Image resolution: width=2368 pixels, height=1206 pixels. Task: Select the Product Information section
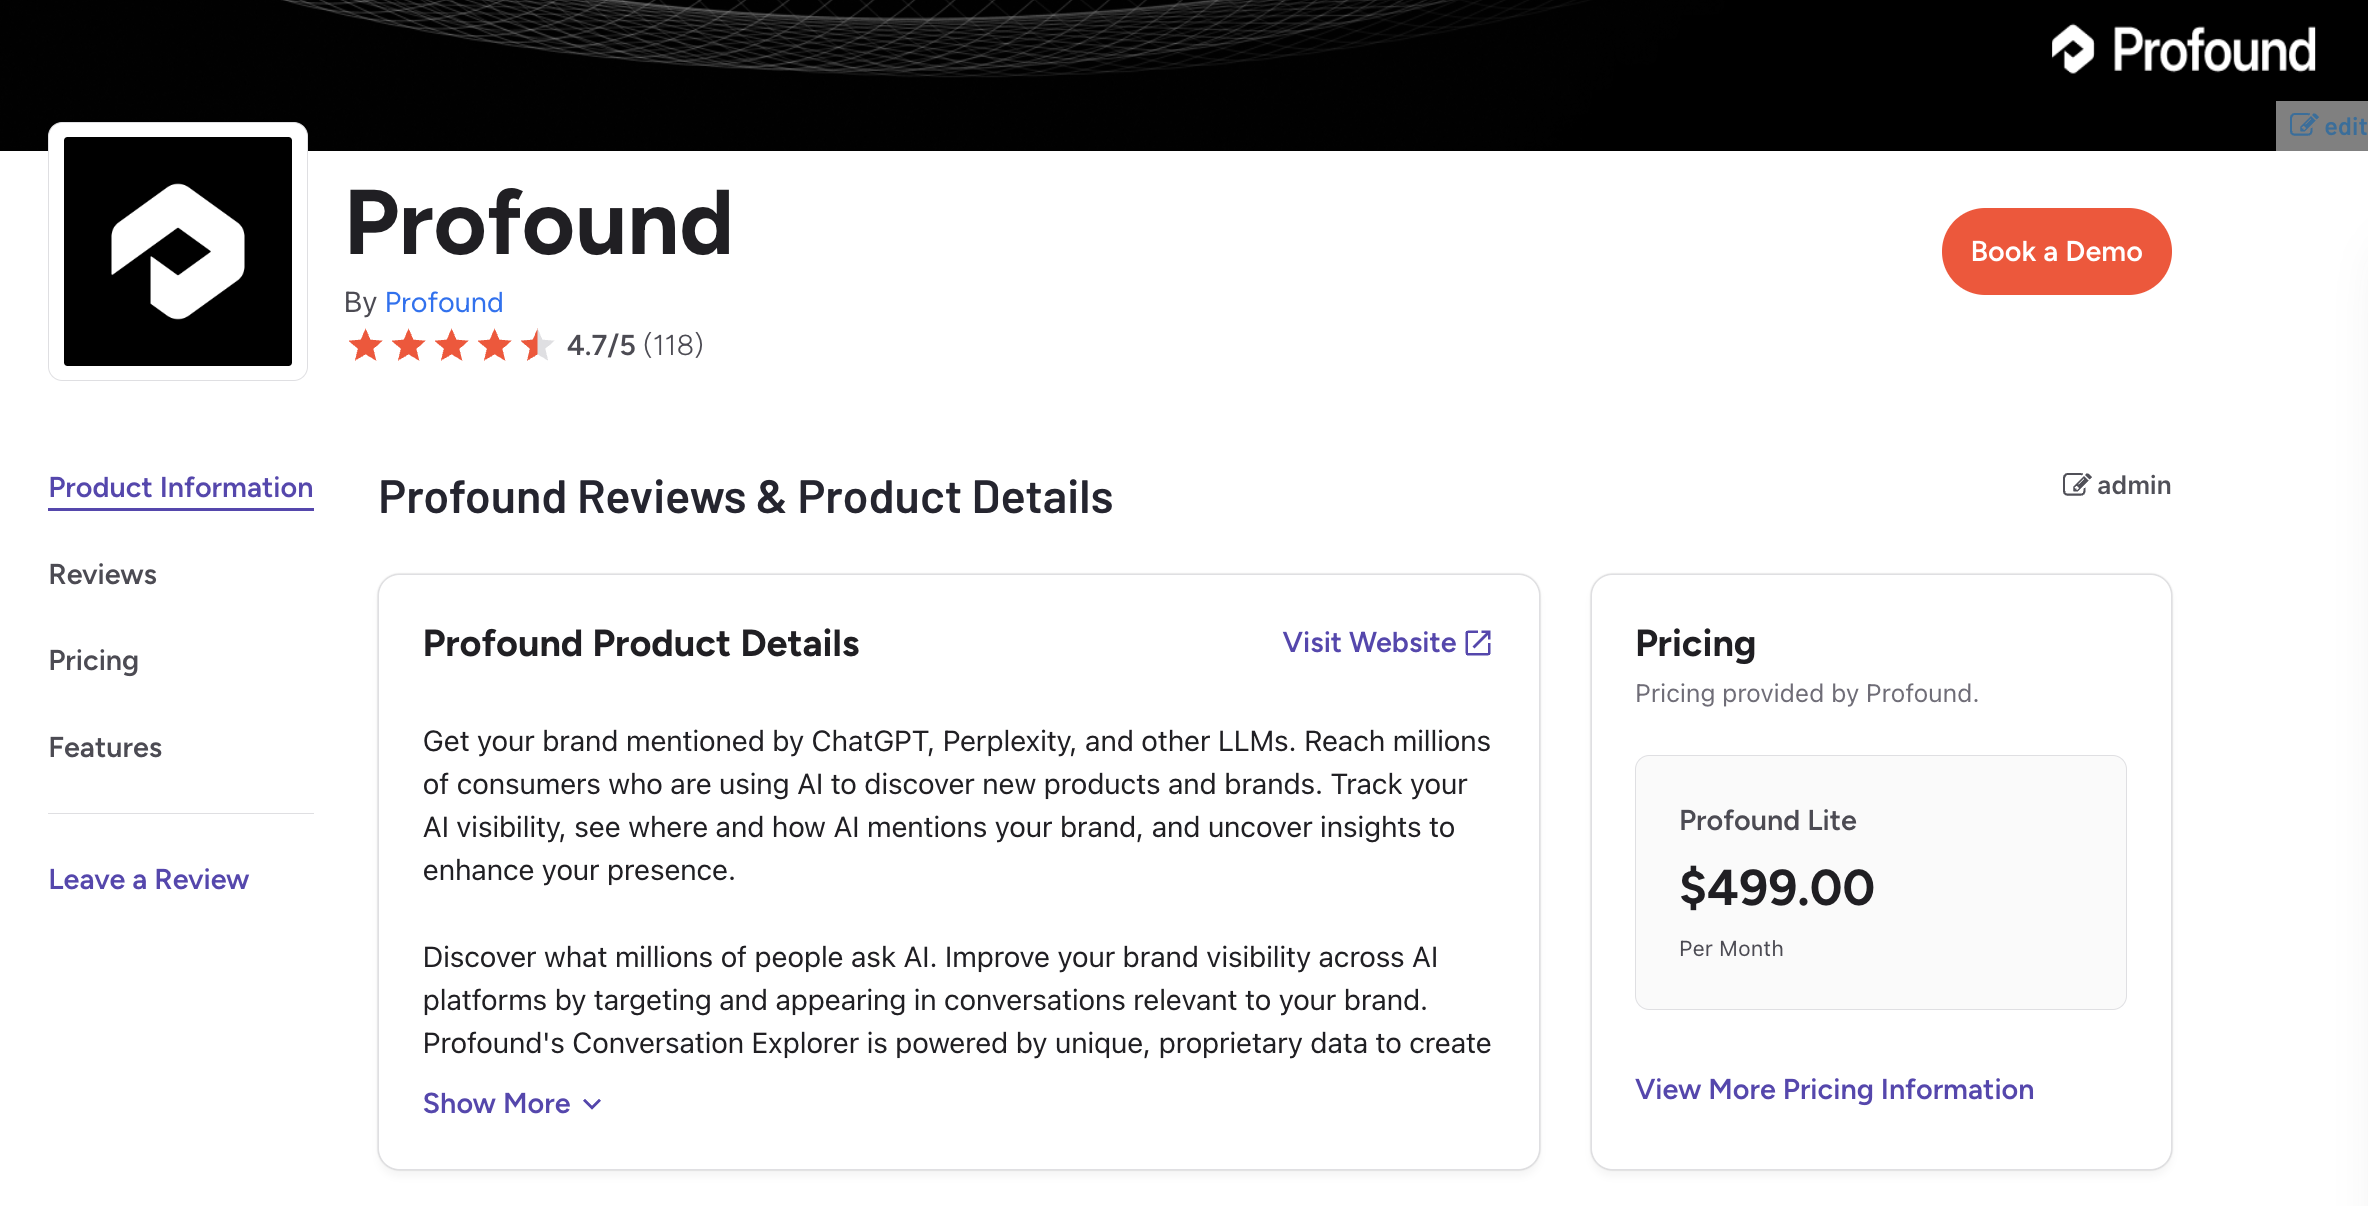click(181, 487)
